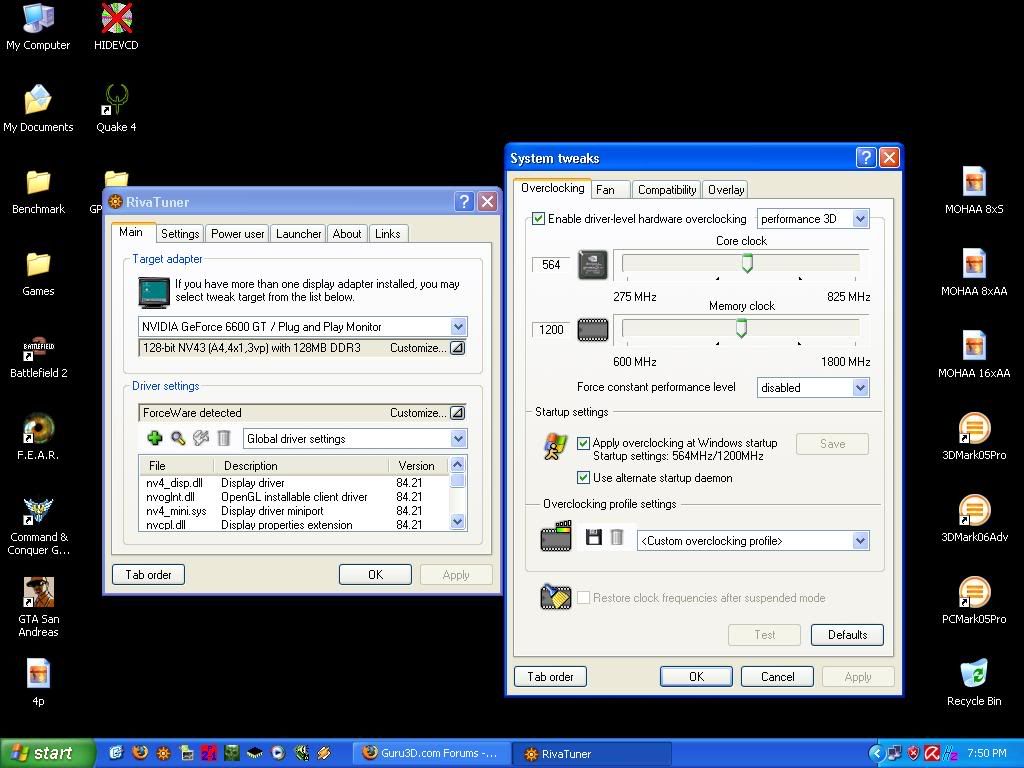Image resolution: width=1024 pixels, height=768 pixels.
Task: Click the green plus add-driver icon
Action: click(154, 438)
